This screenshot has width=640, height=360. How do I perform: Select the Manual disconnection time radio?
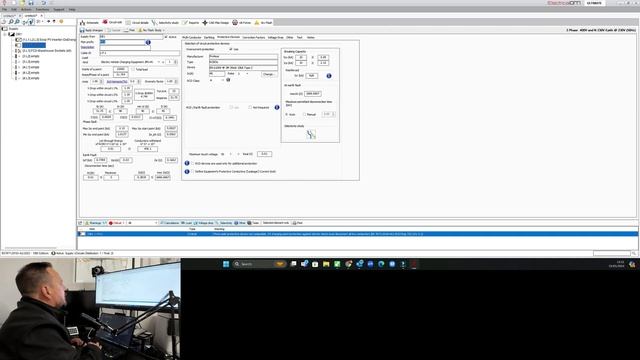coord(304,114)
